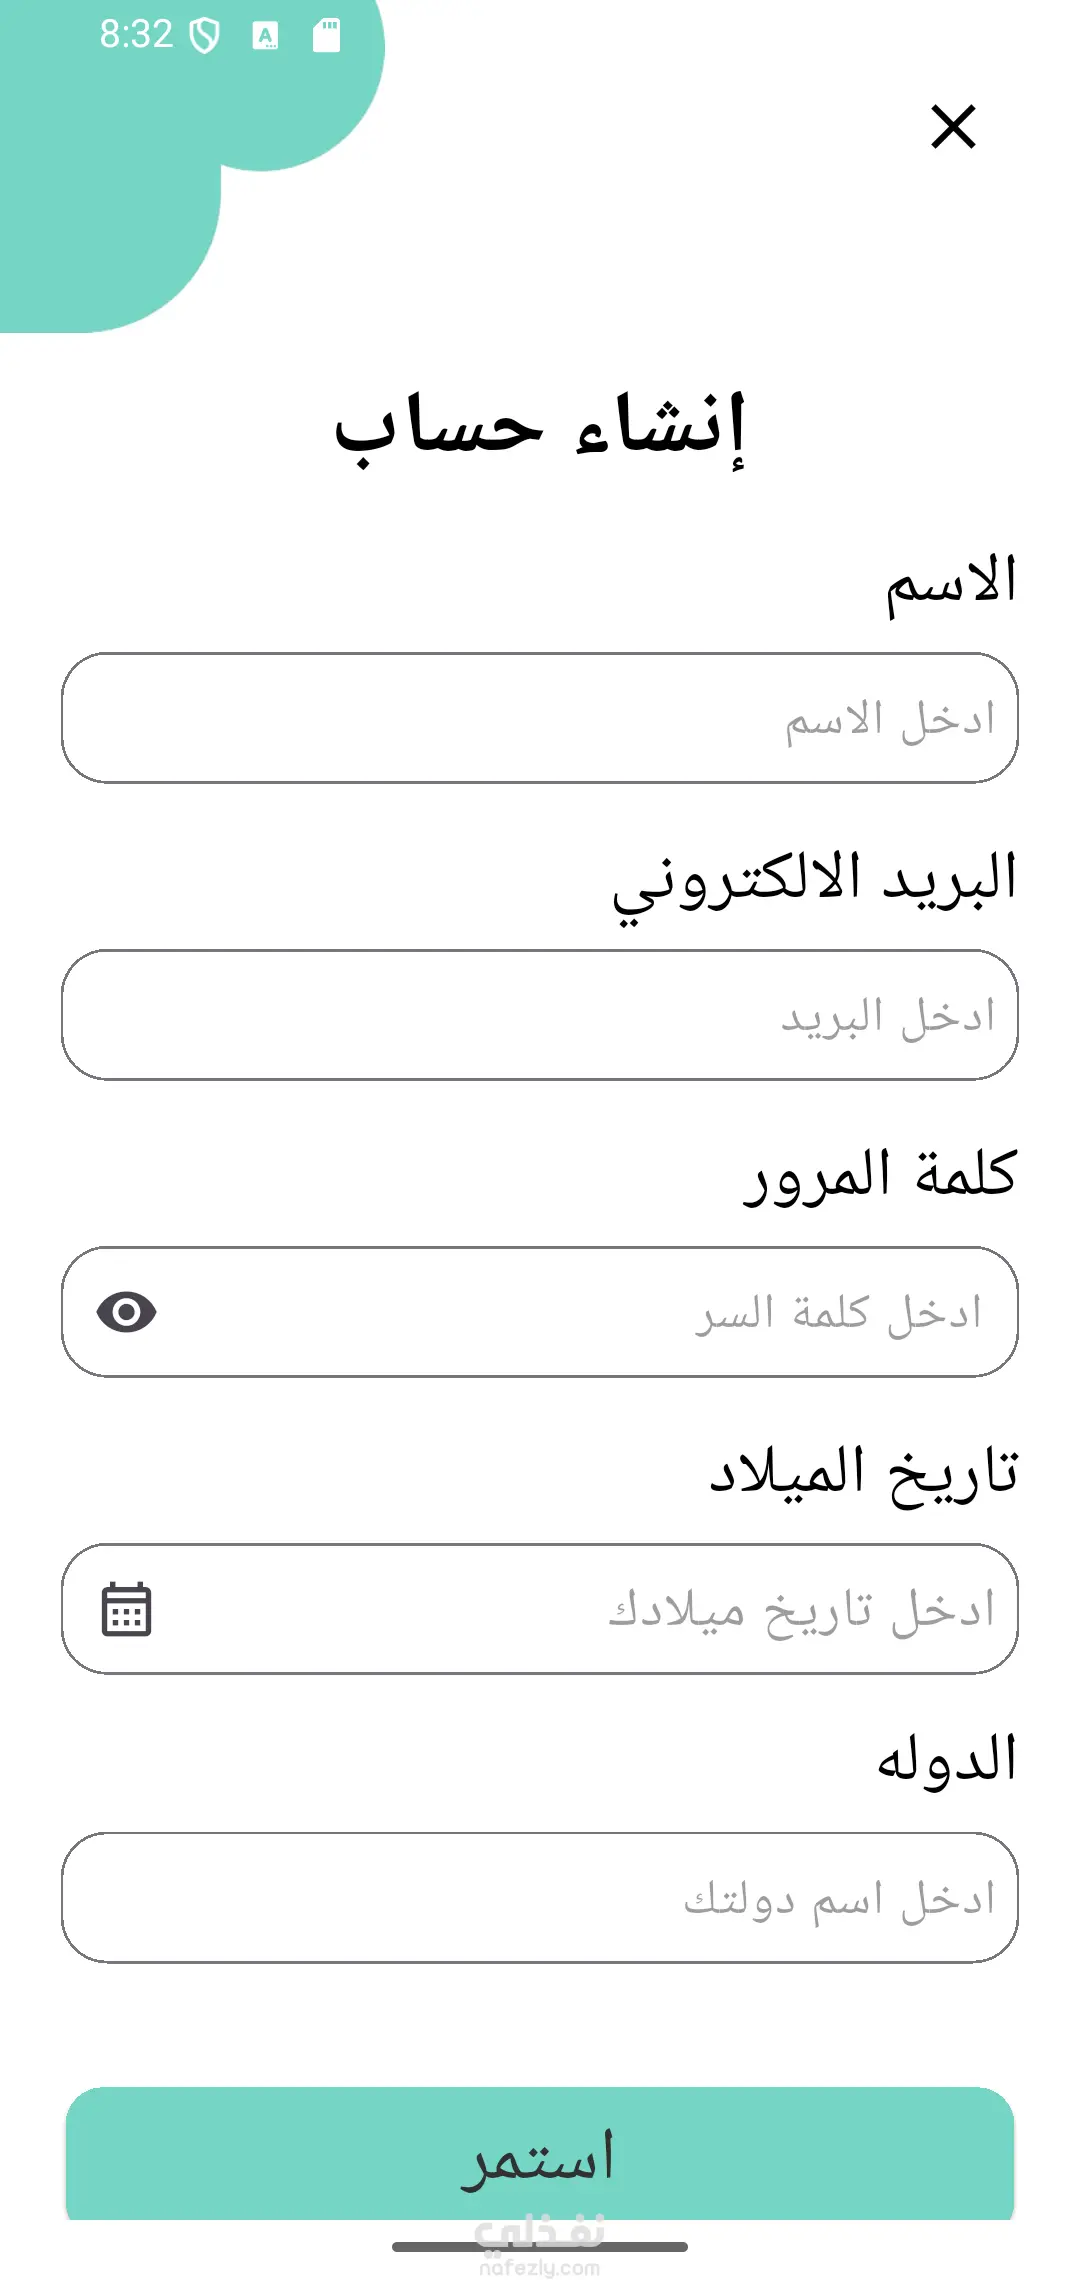1080x2280 pixels.
Task: Tap the 'الدوله' country label
Action: coord(947,1761)
